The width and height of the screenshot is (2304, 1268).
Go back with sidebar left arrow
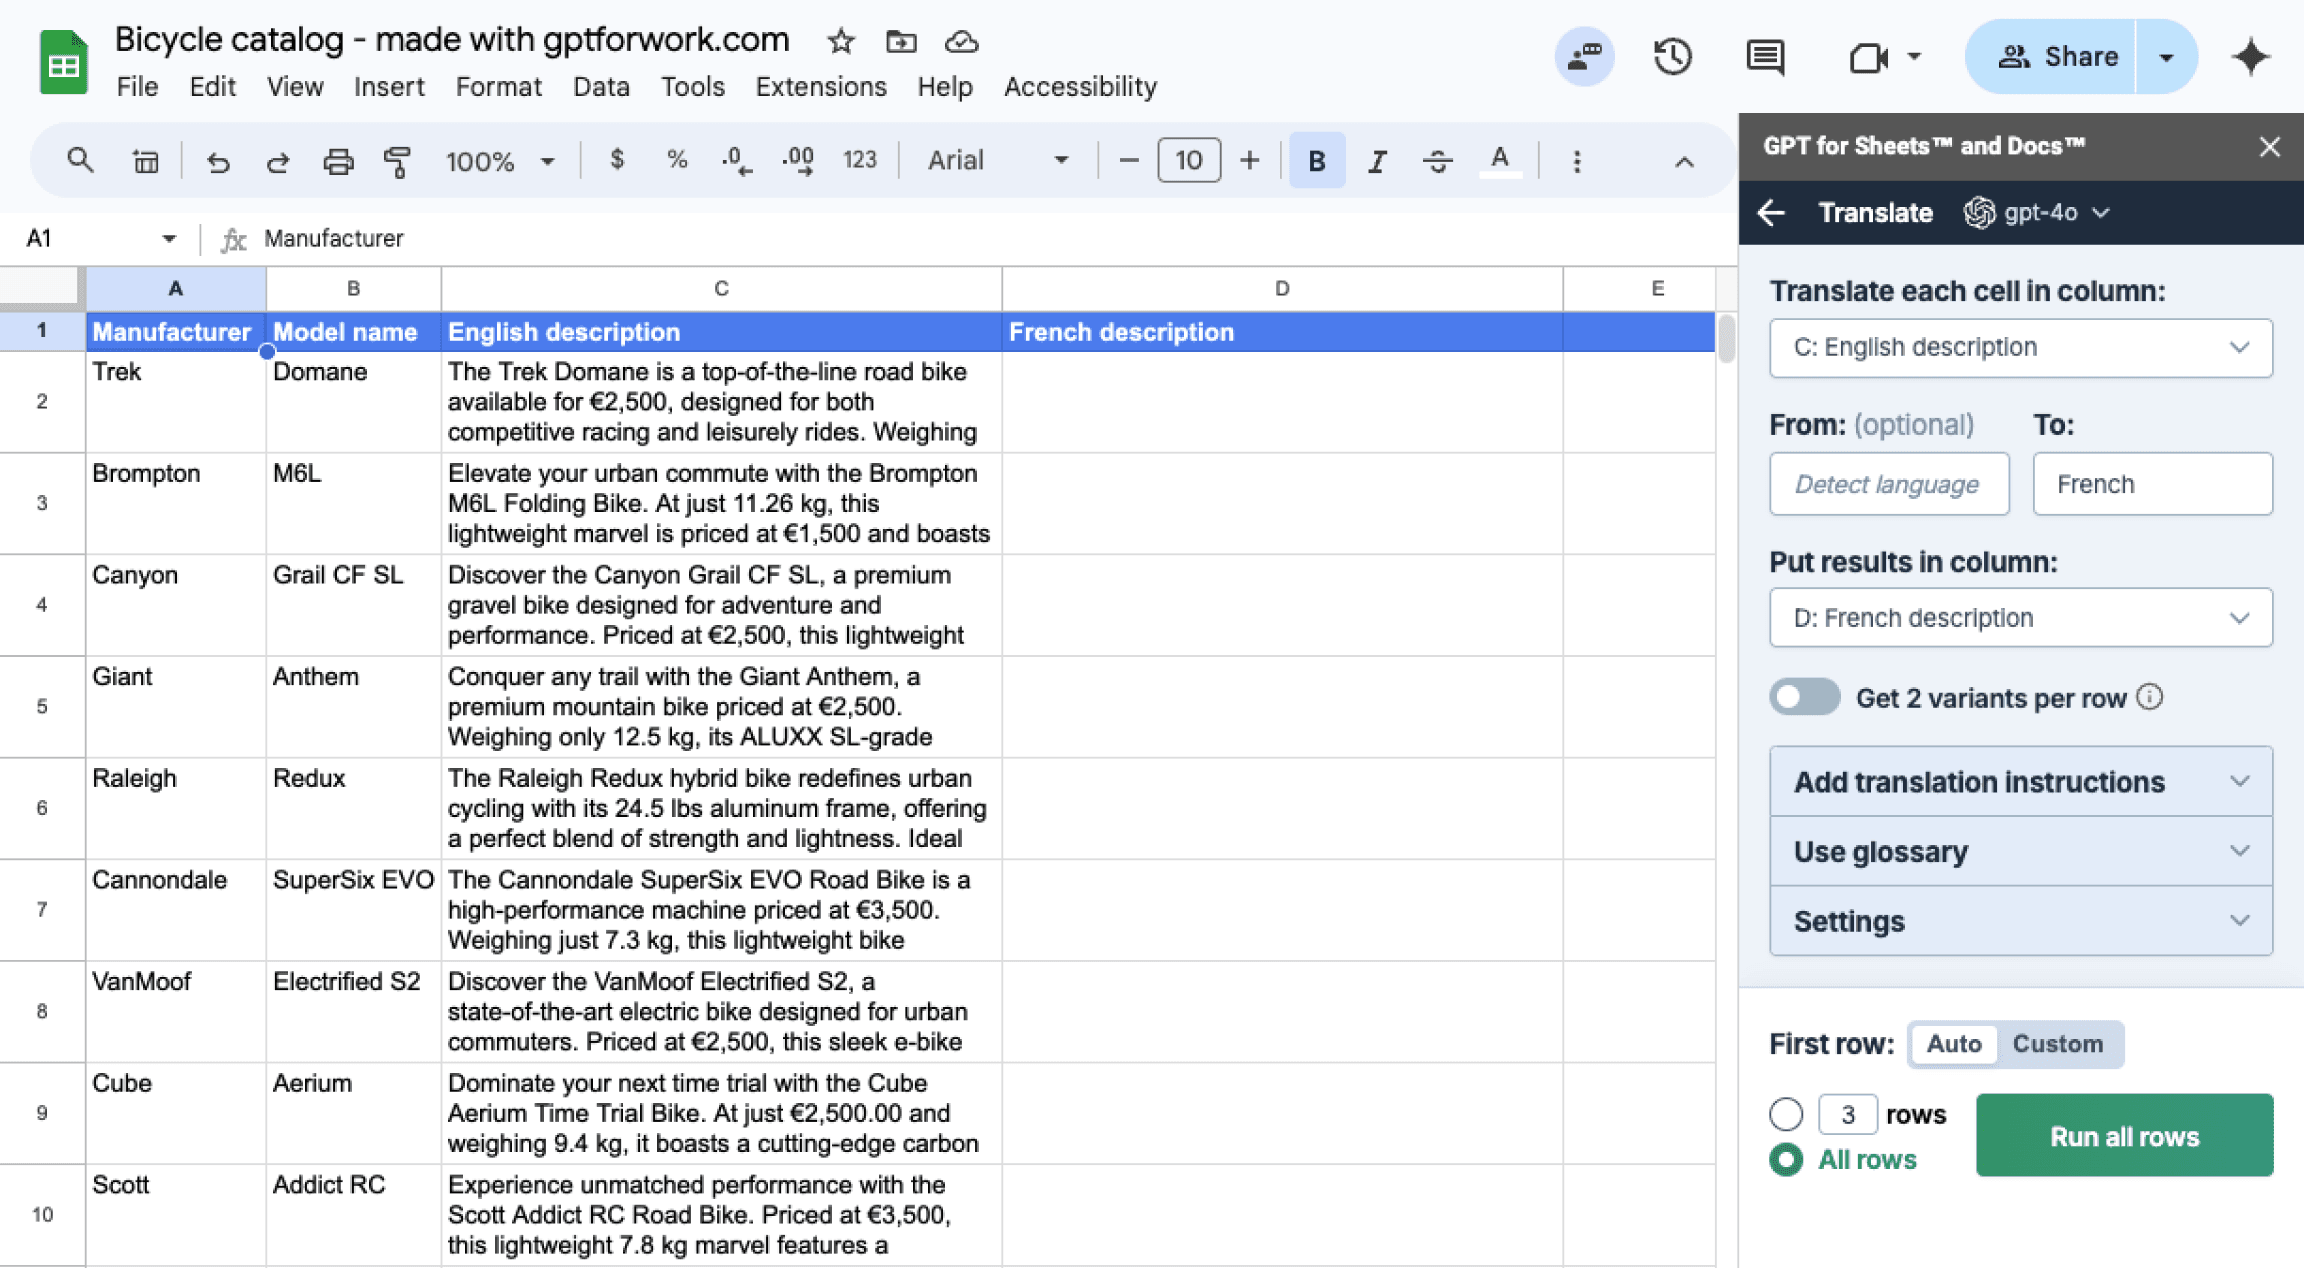click(x=1771, y=213)
